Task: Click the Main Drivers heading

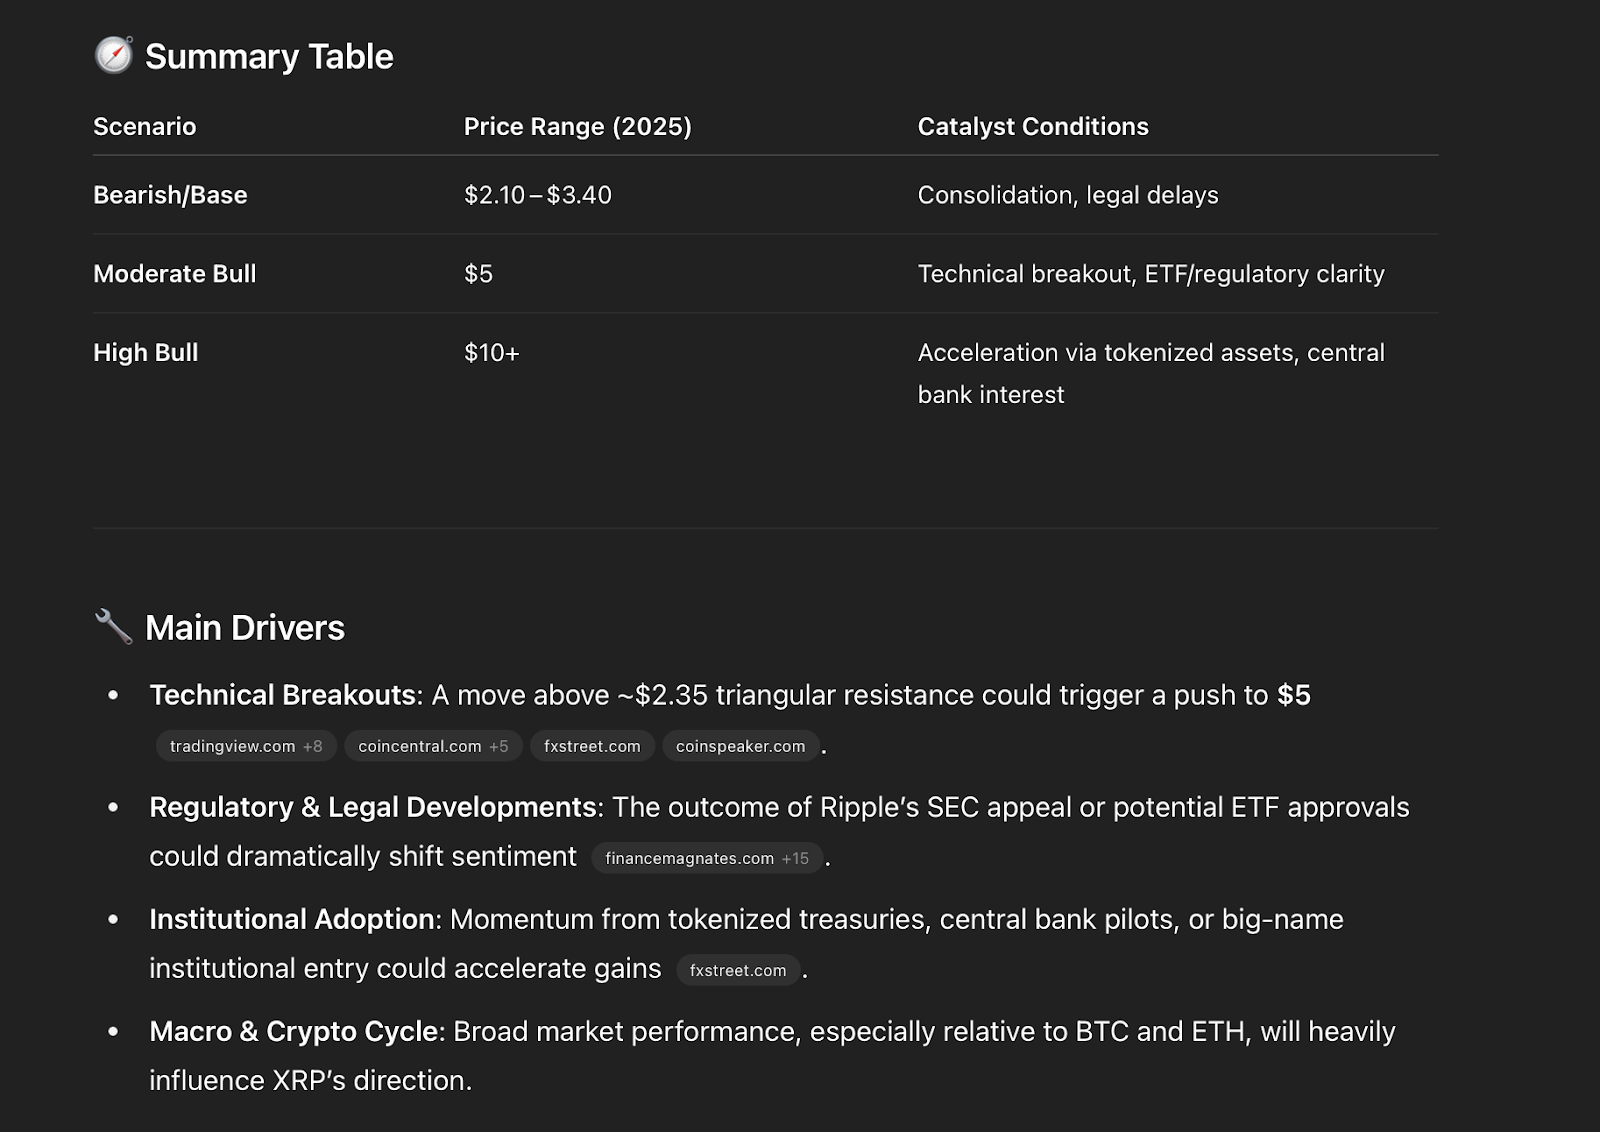Action: 245,628
